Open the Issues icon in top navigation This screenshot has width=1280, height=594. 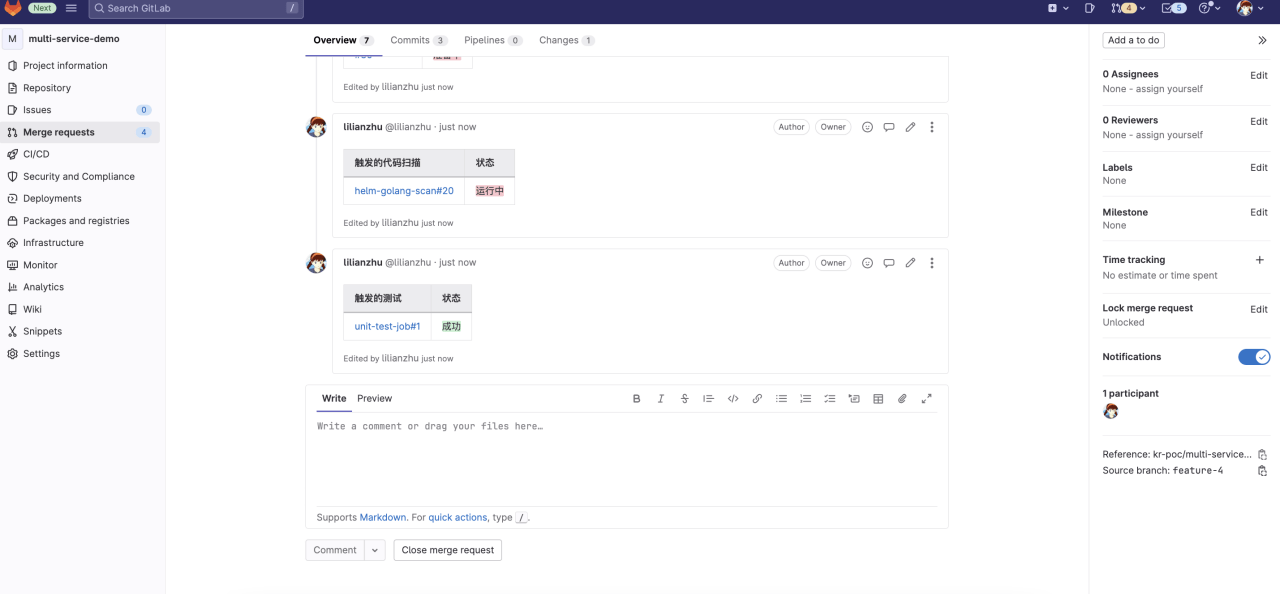pyautogui.click(x=1090, y=8)
